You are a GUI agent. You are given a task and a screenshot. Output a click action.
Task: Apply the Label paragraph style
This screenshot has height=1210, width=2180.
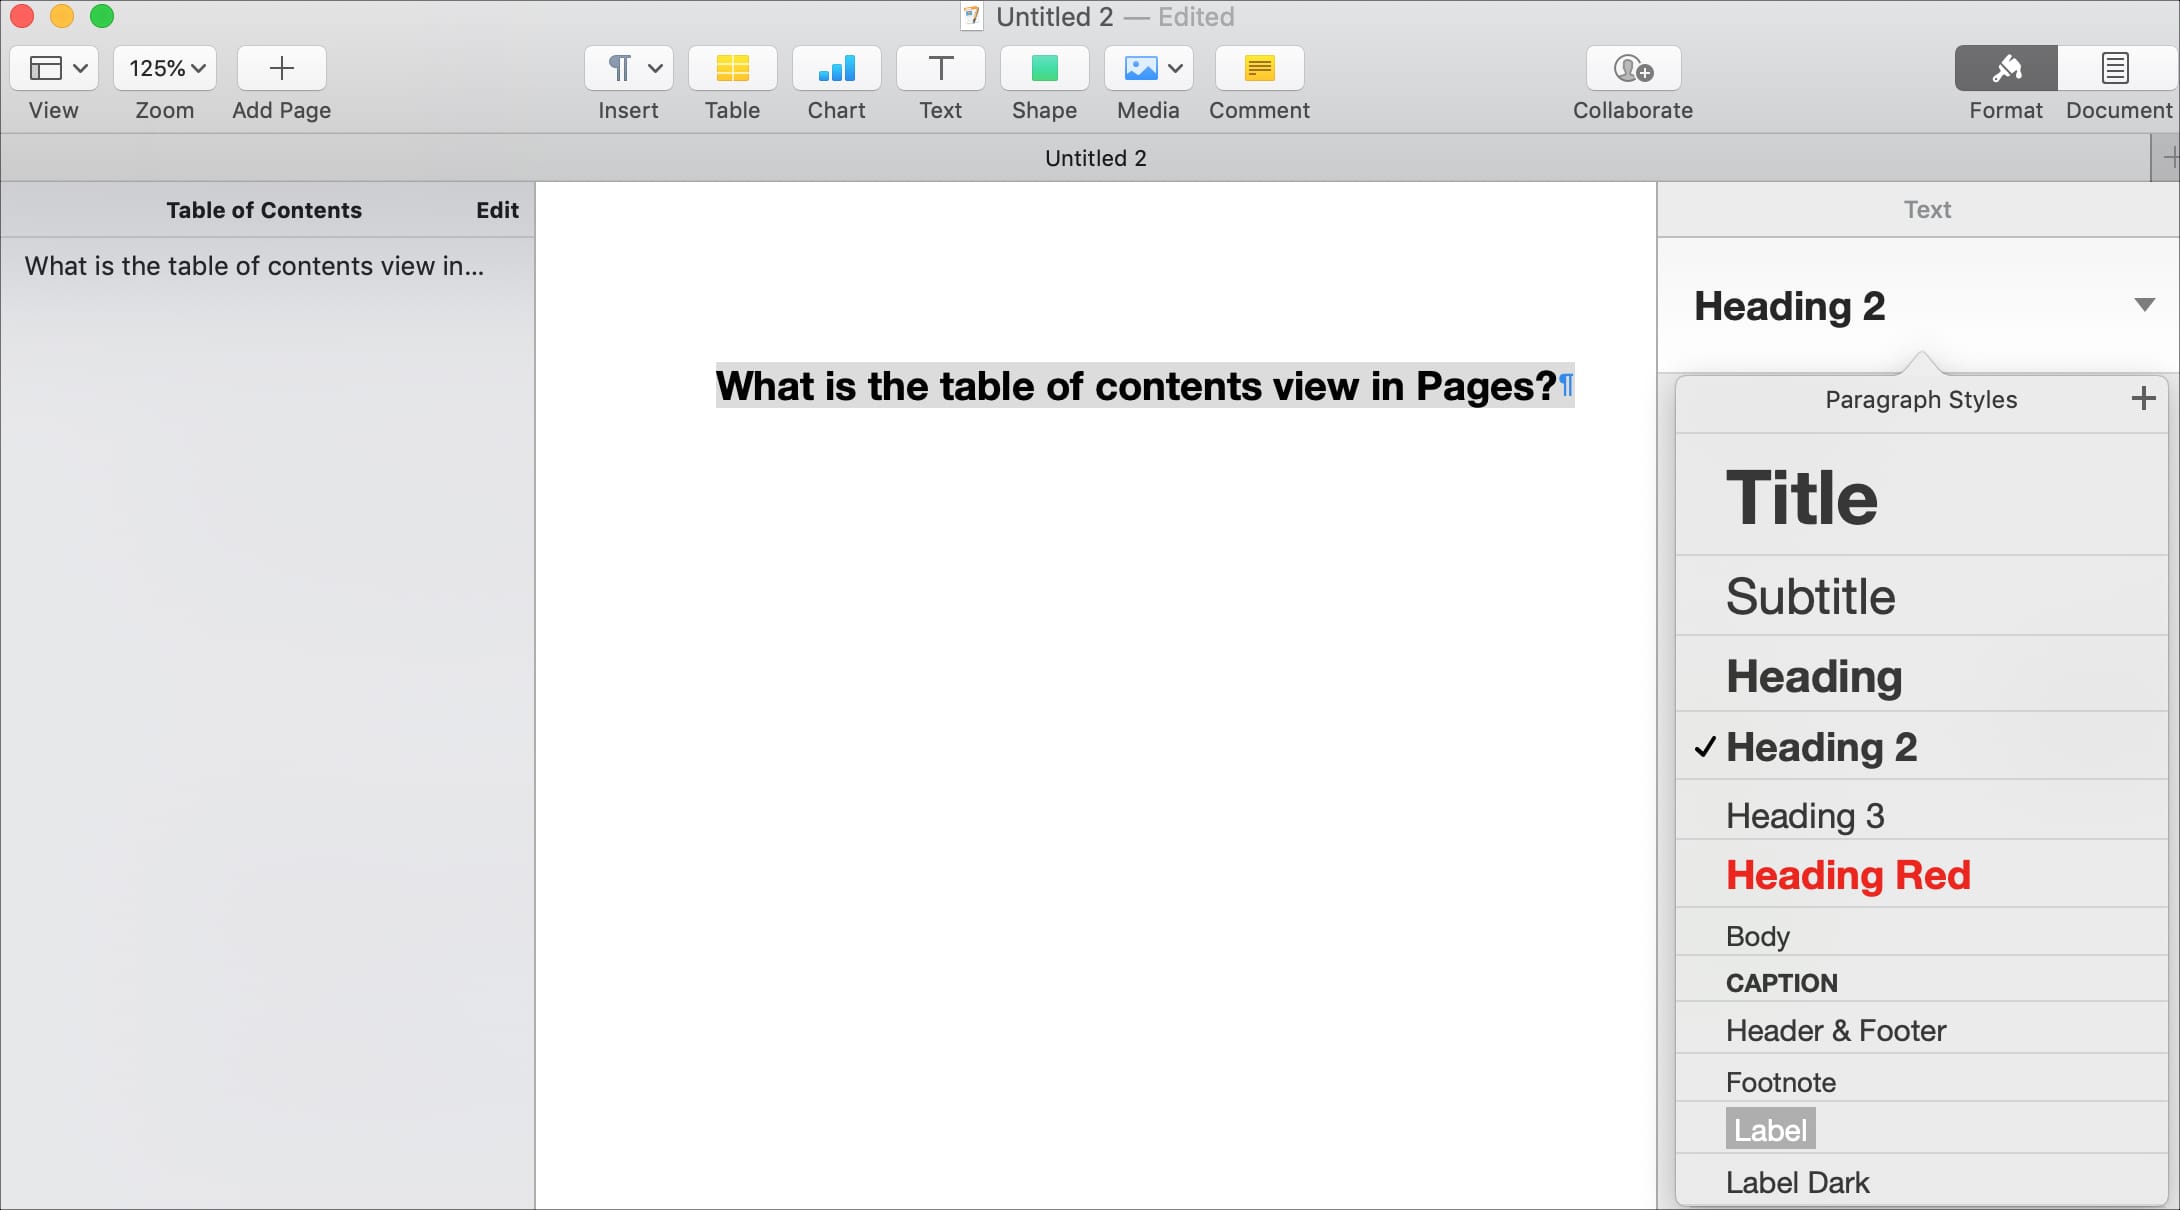[x=1921, y=1129]
